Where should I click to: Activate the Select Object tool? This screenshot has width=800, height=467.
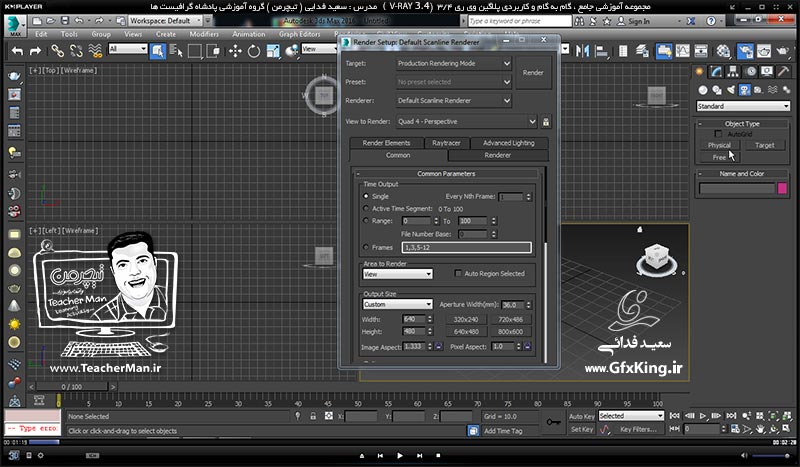click(x=157, y=51)
